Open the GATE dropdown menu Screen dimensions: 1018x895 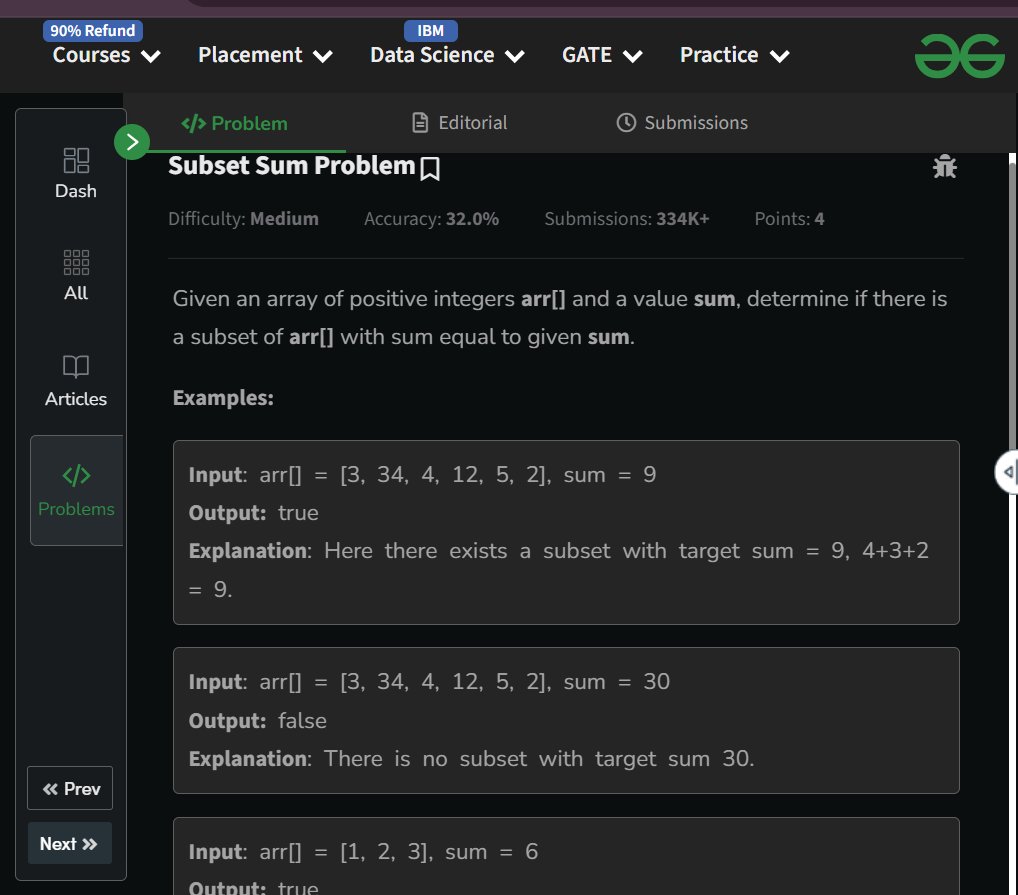click(x=602, y=55)
